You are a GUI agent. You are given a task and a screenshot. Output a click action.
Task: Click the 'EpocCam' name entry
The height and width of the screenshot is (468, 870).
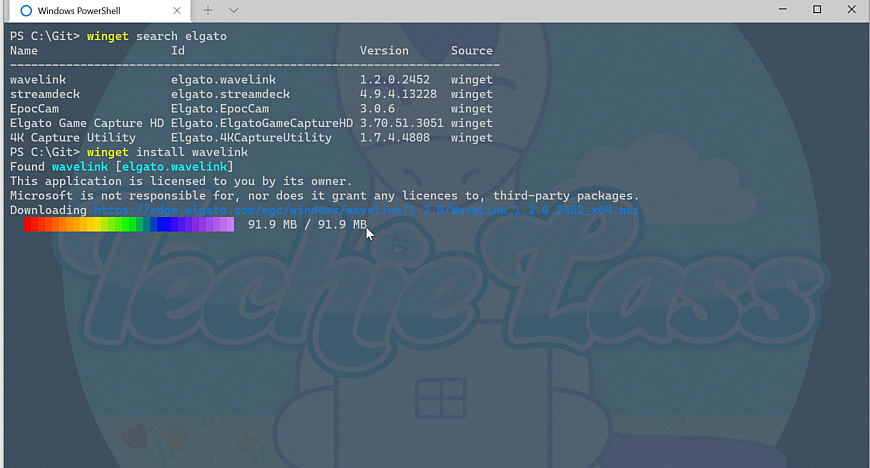(34, 108)
